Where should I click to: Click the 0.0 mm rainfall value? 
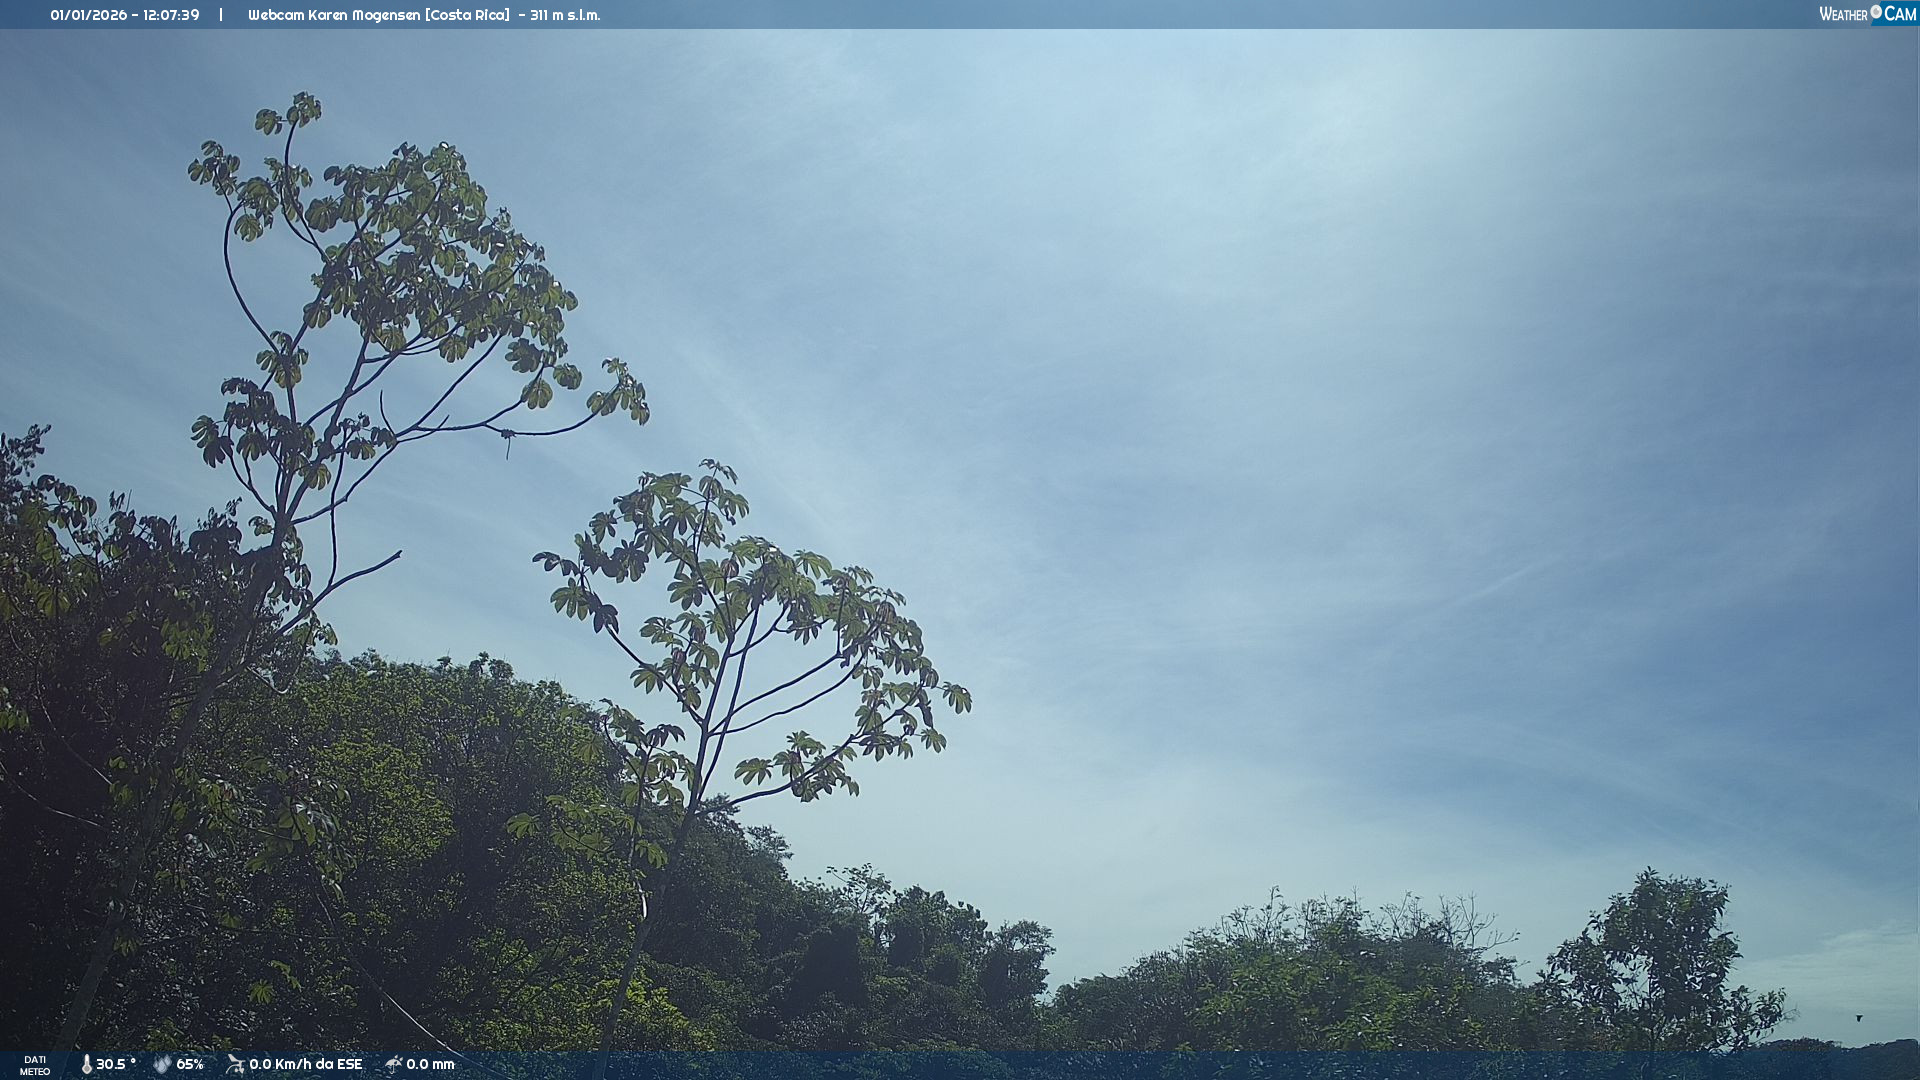tap(430, 1064)
